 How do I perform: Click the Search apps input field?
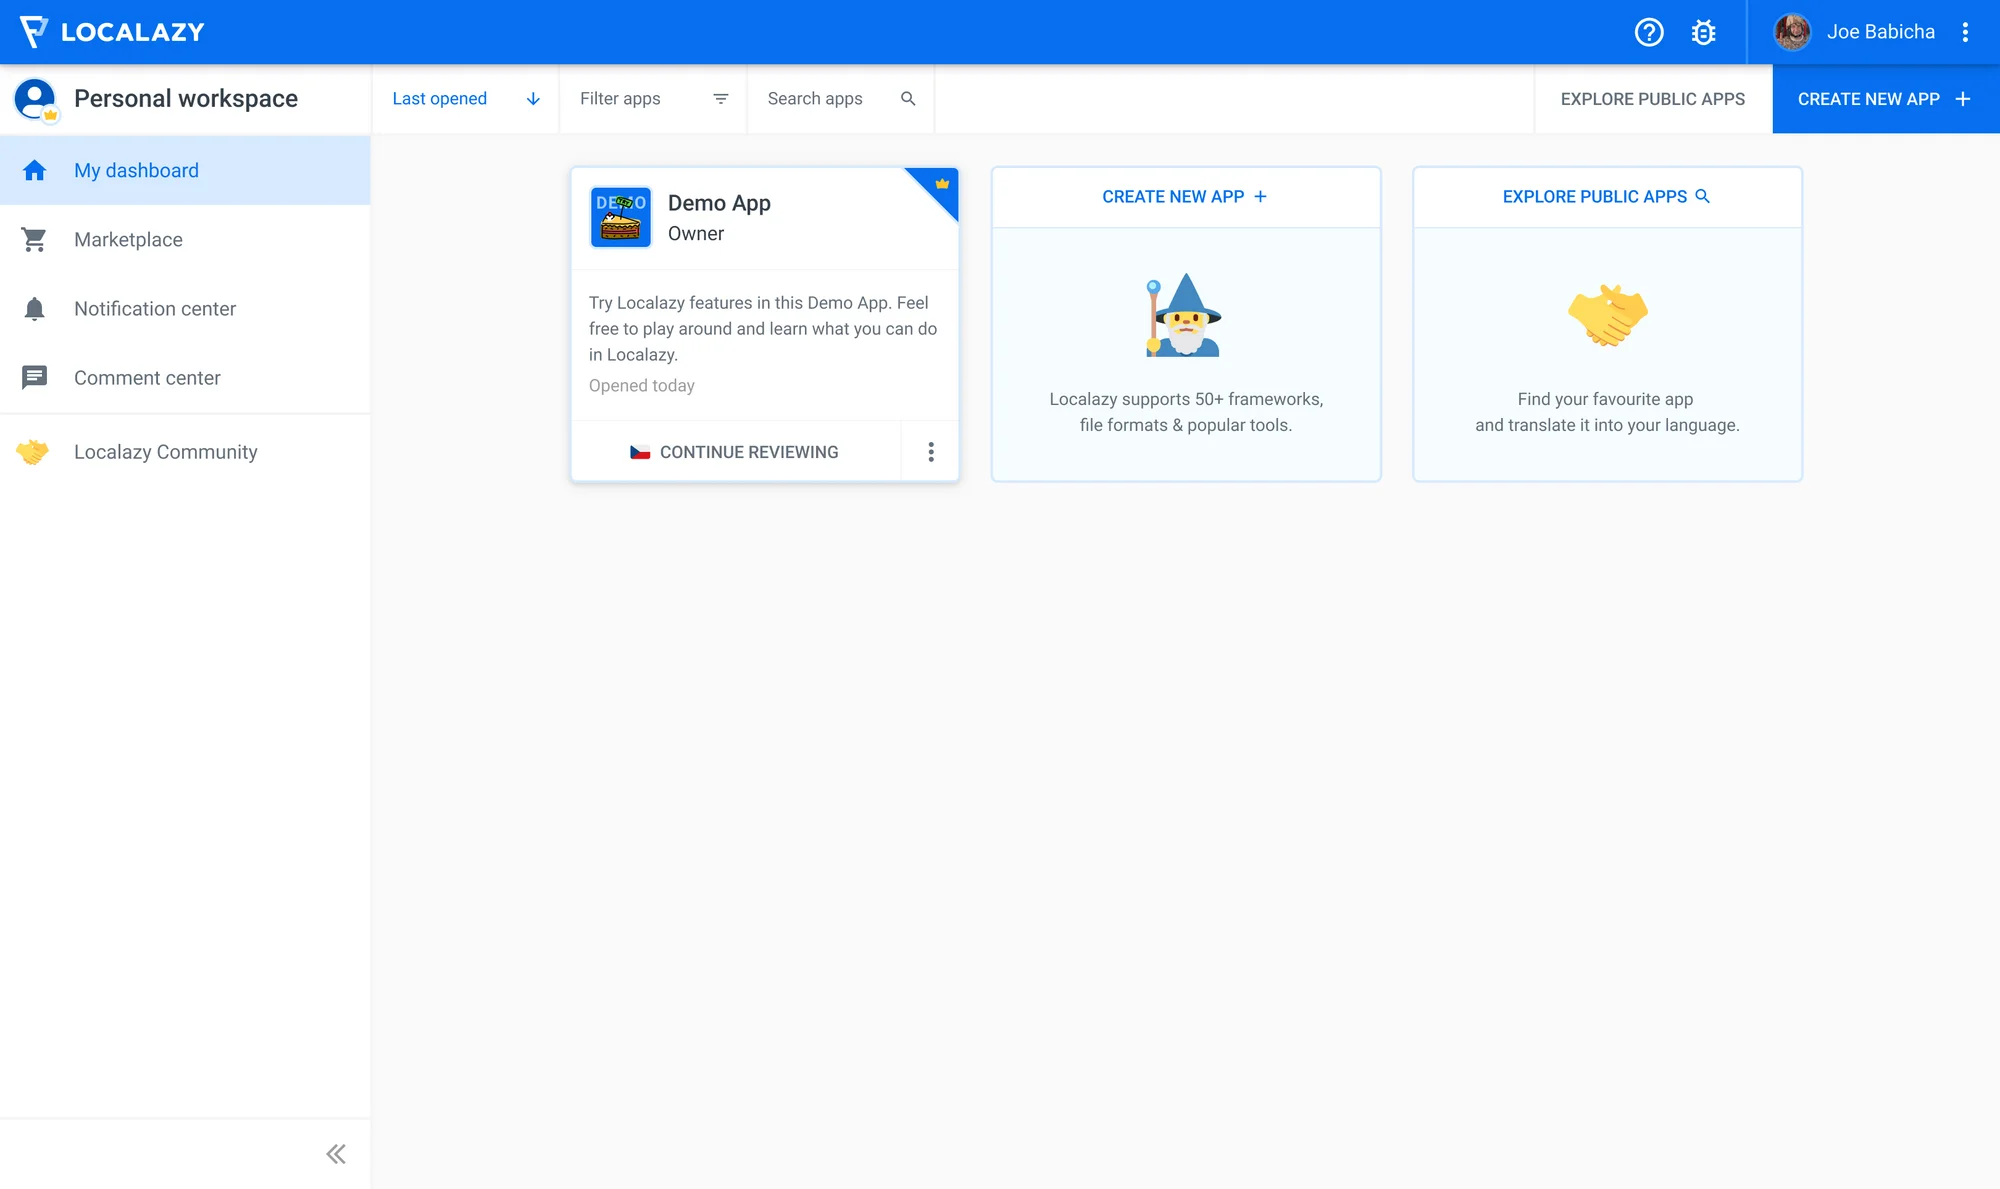[830, 99]
